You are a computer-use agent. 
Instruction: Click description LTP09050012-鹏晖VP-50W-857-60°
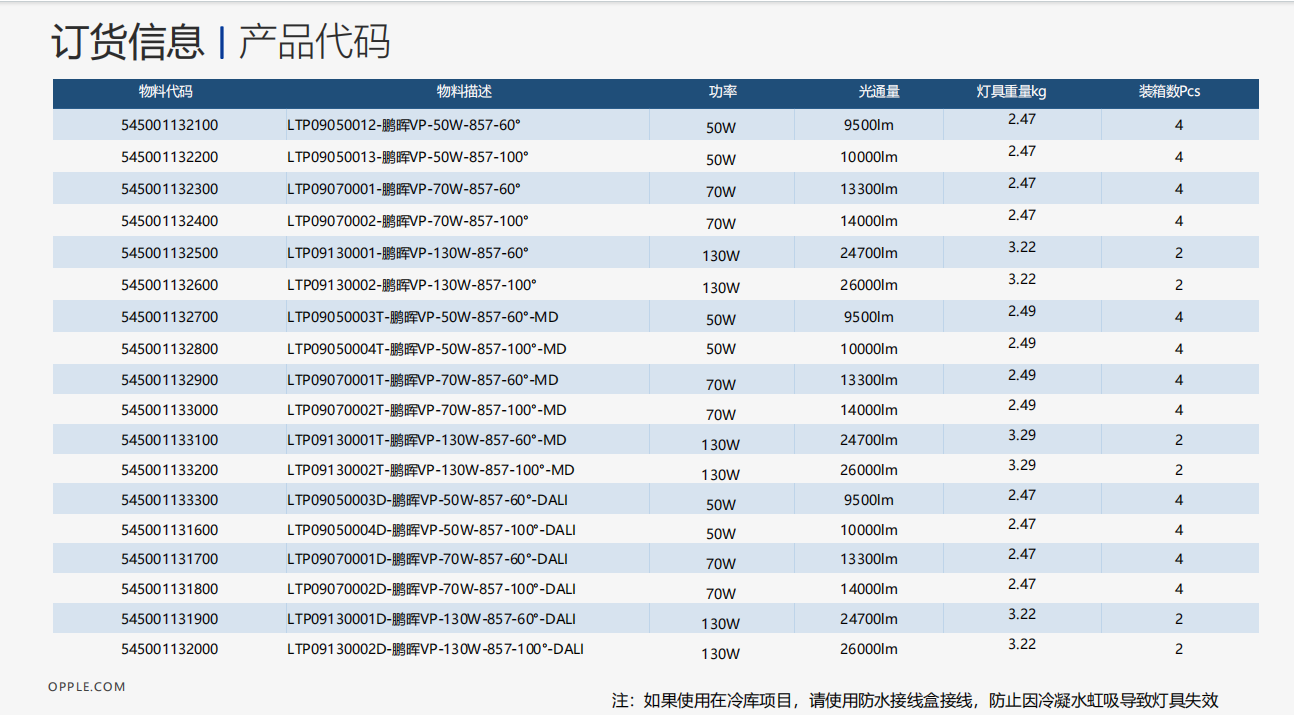[x=404, y=126]
